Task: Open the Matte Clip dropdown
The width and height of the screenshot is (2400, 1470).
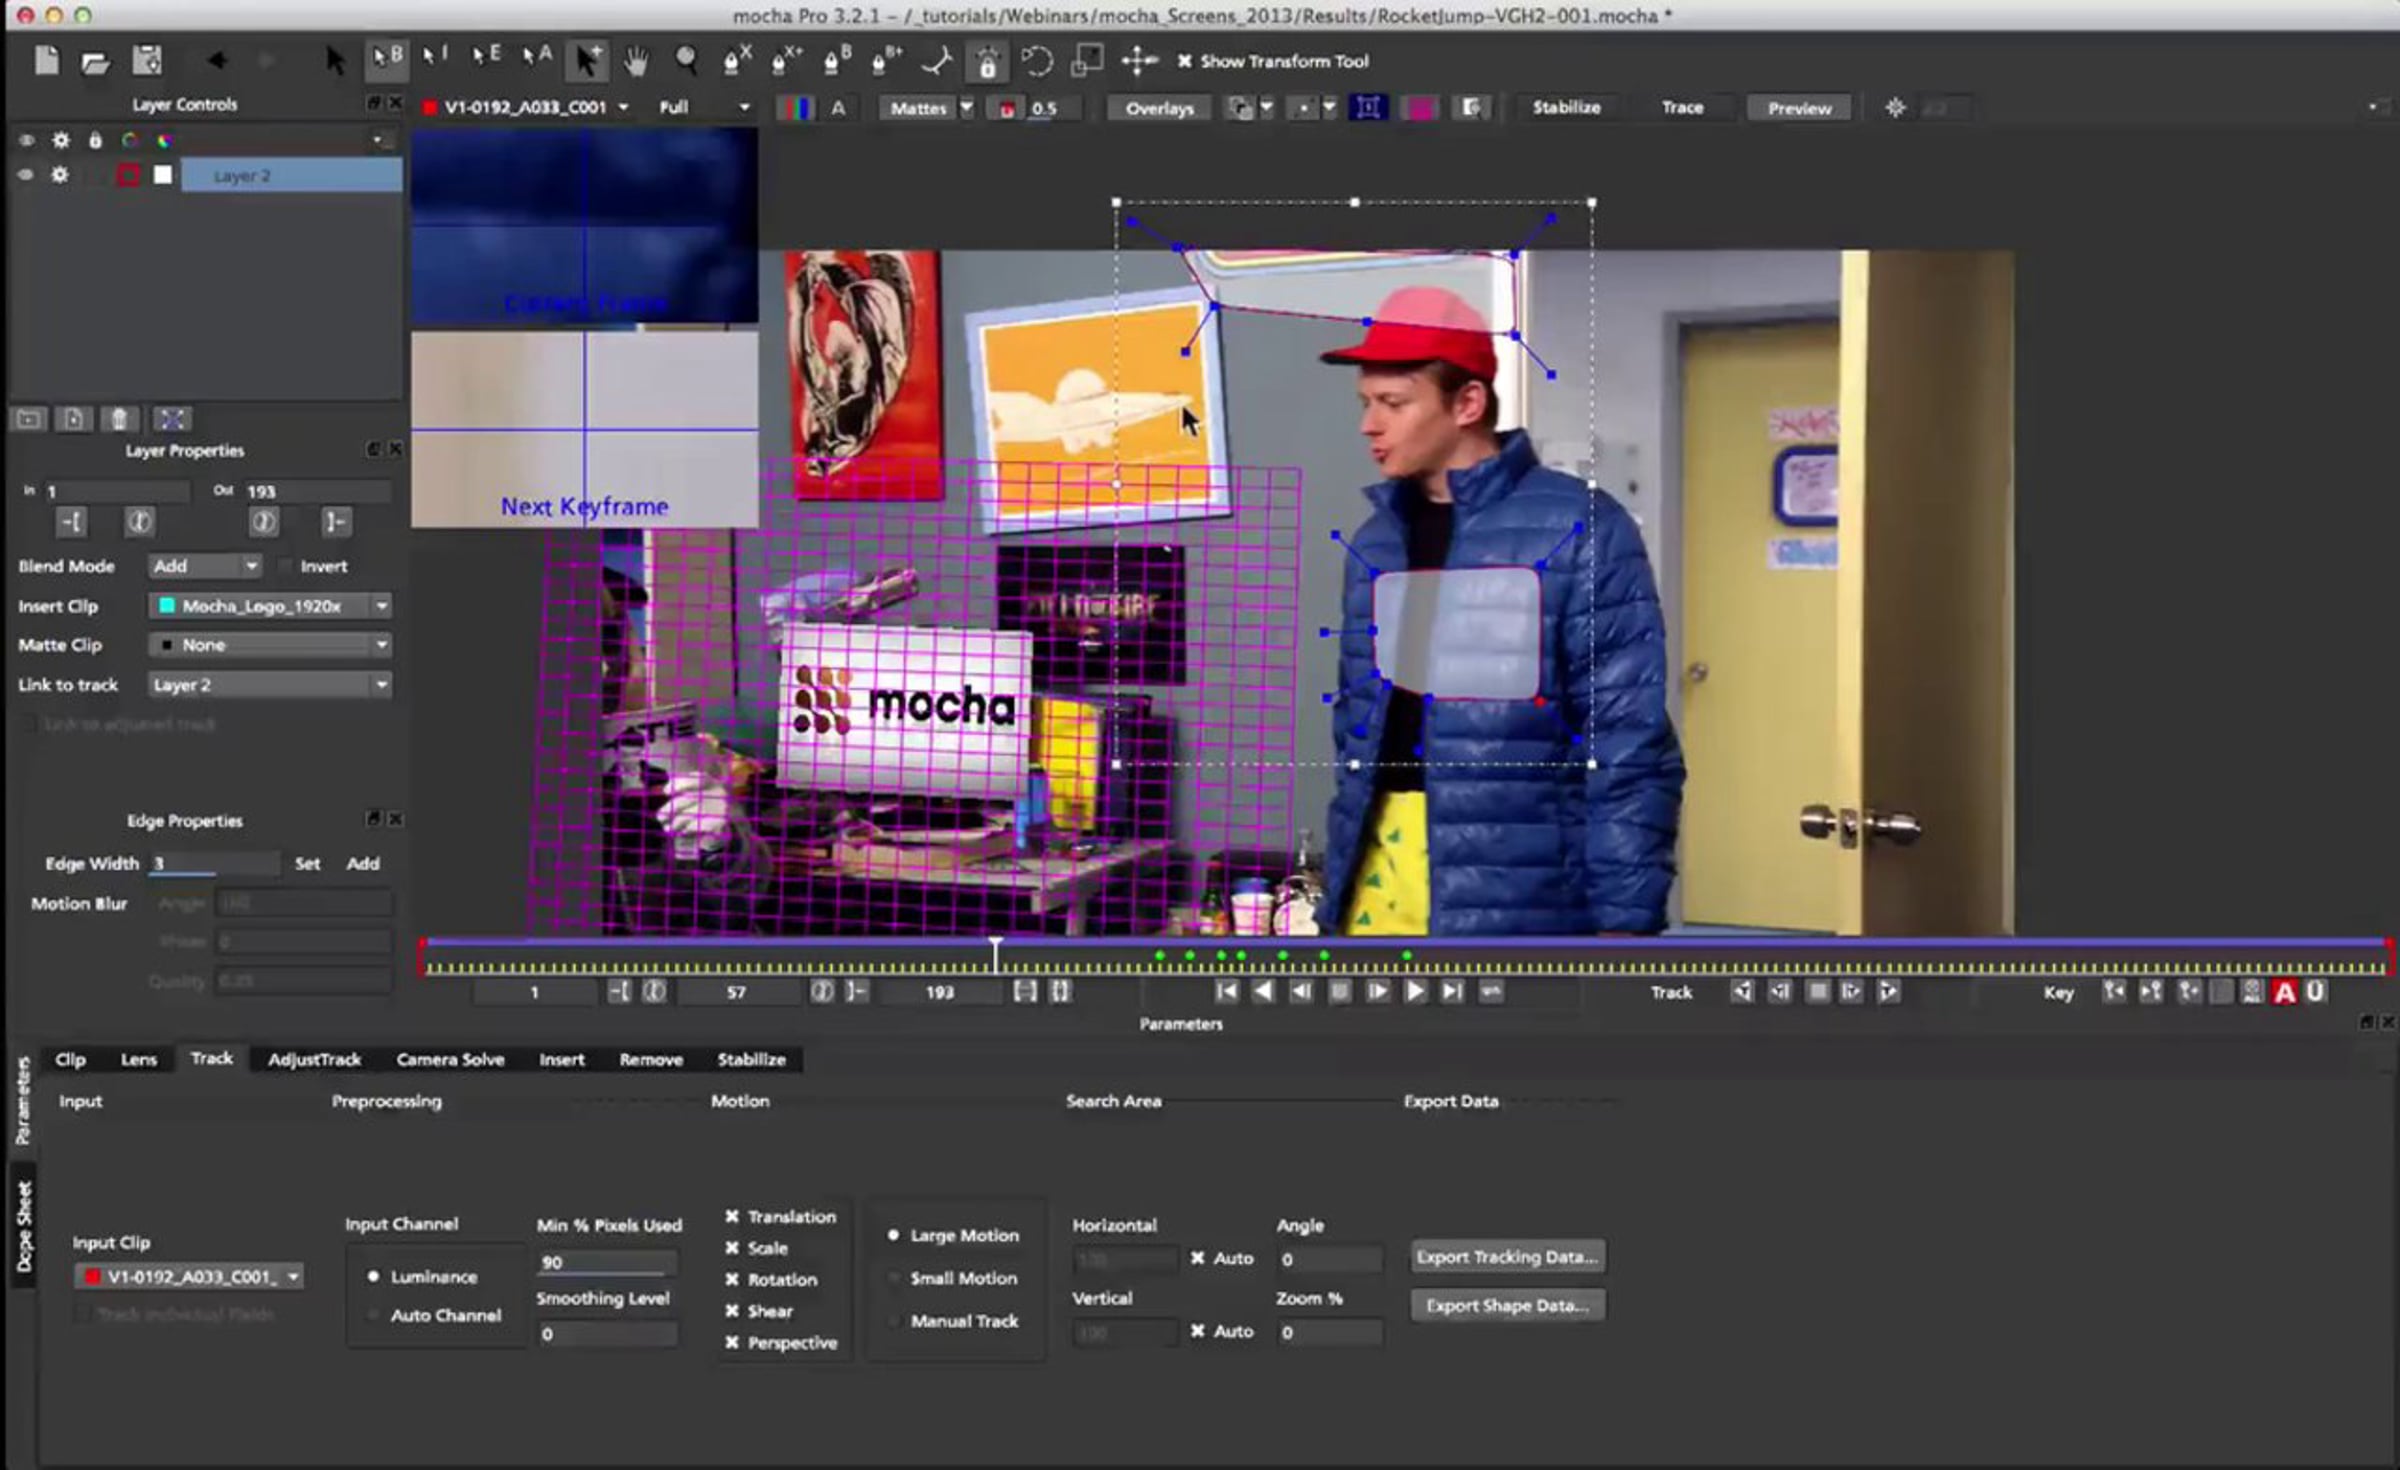Action: click(x=270, y=645)
